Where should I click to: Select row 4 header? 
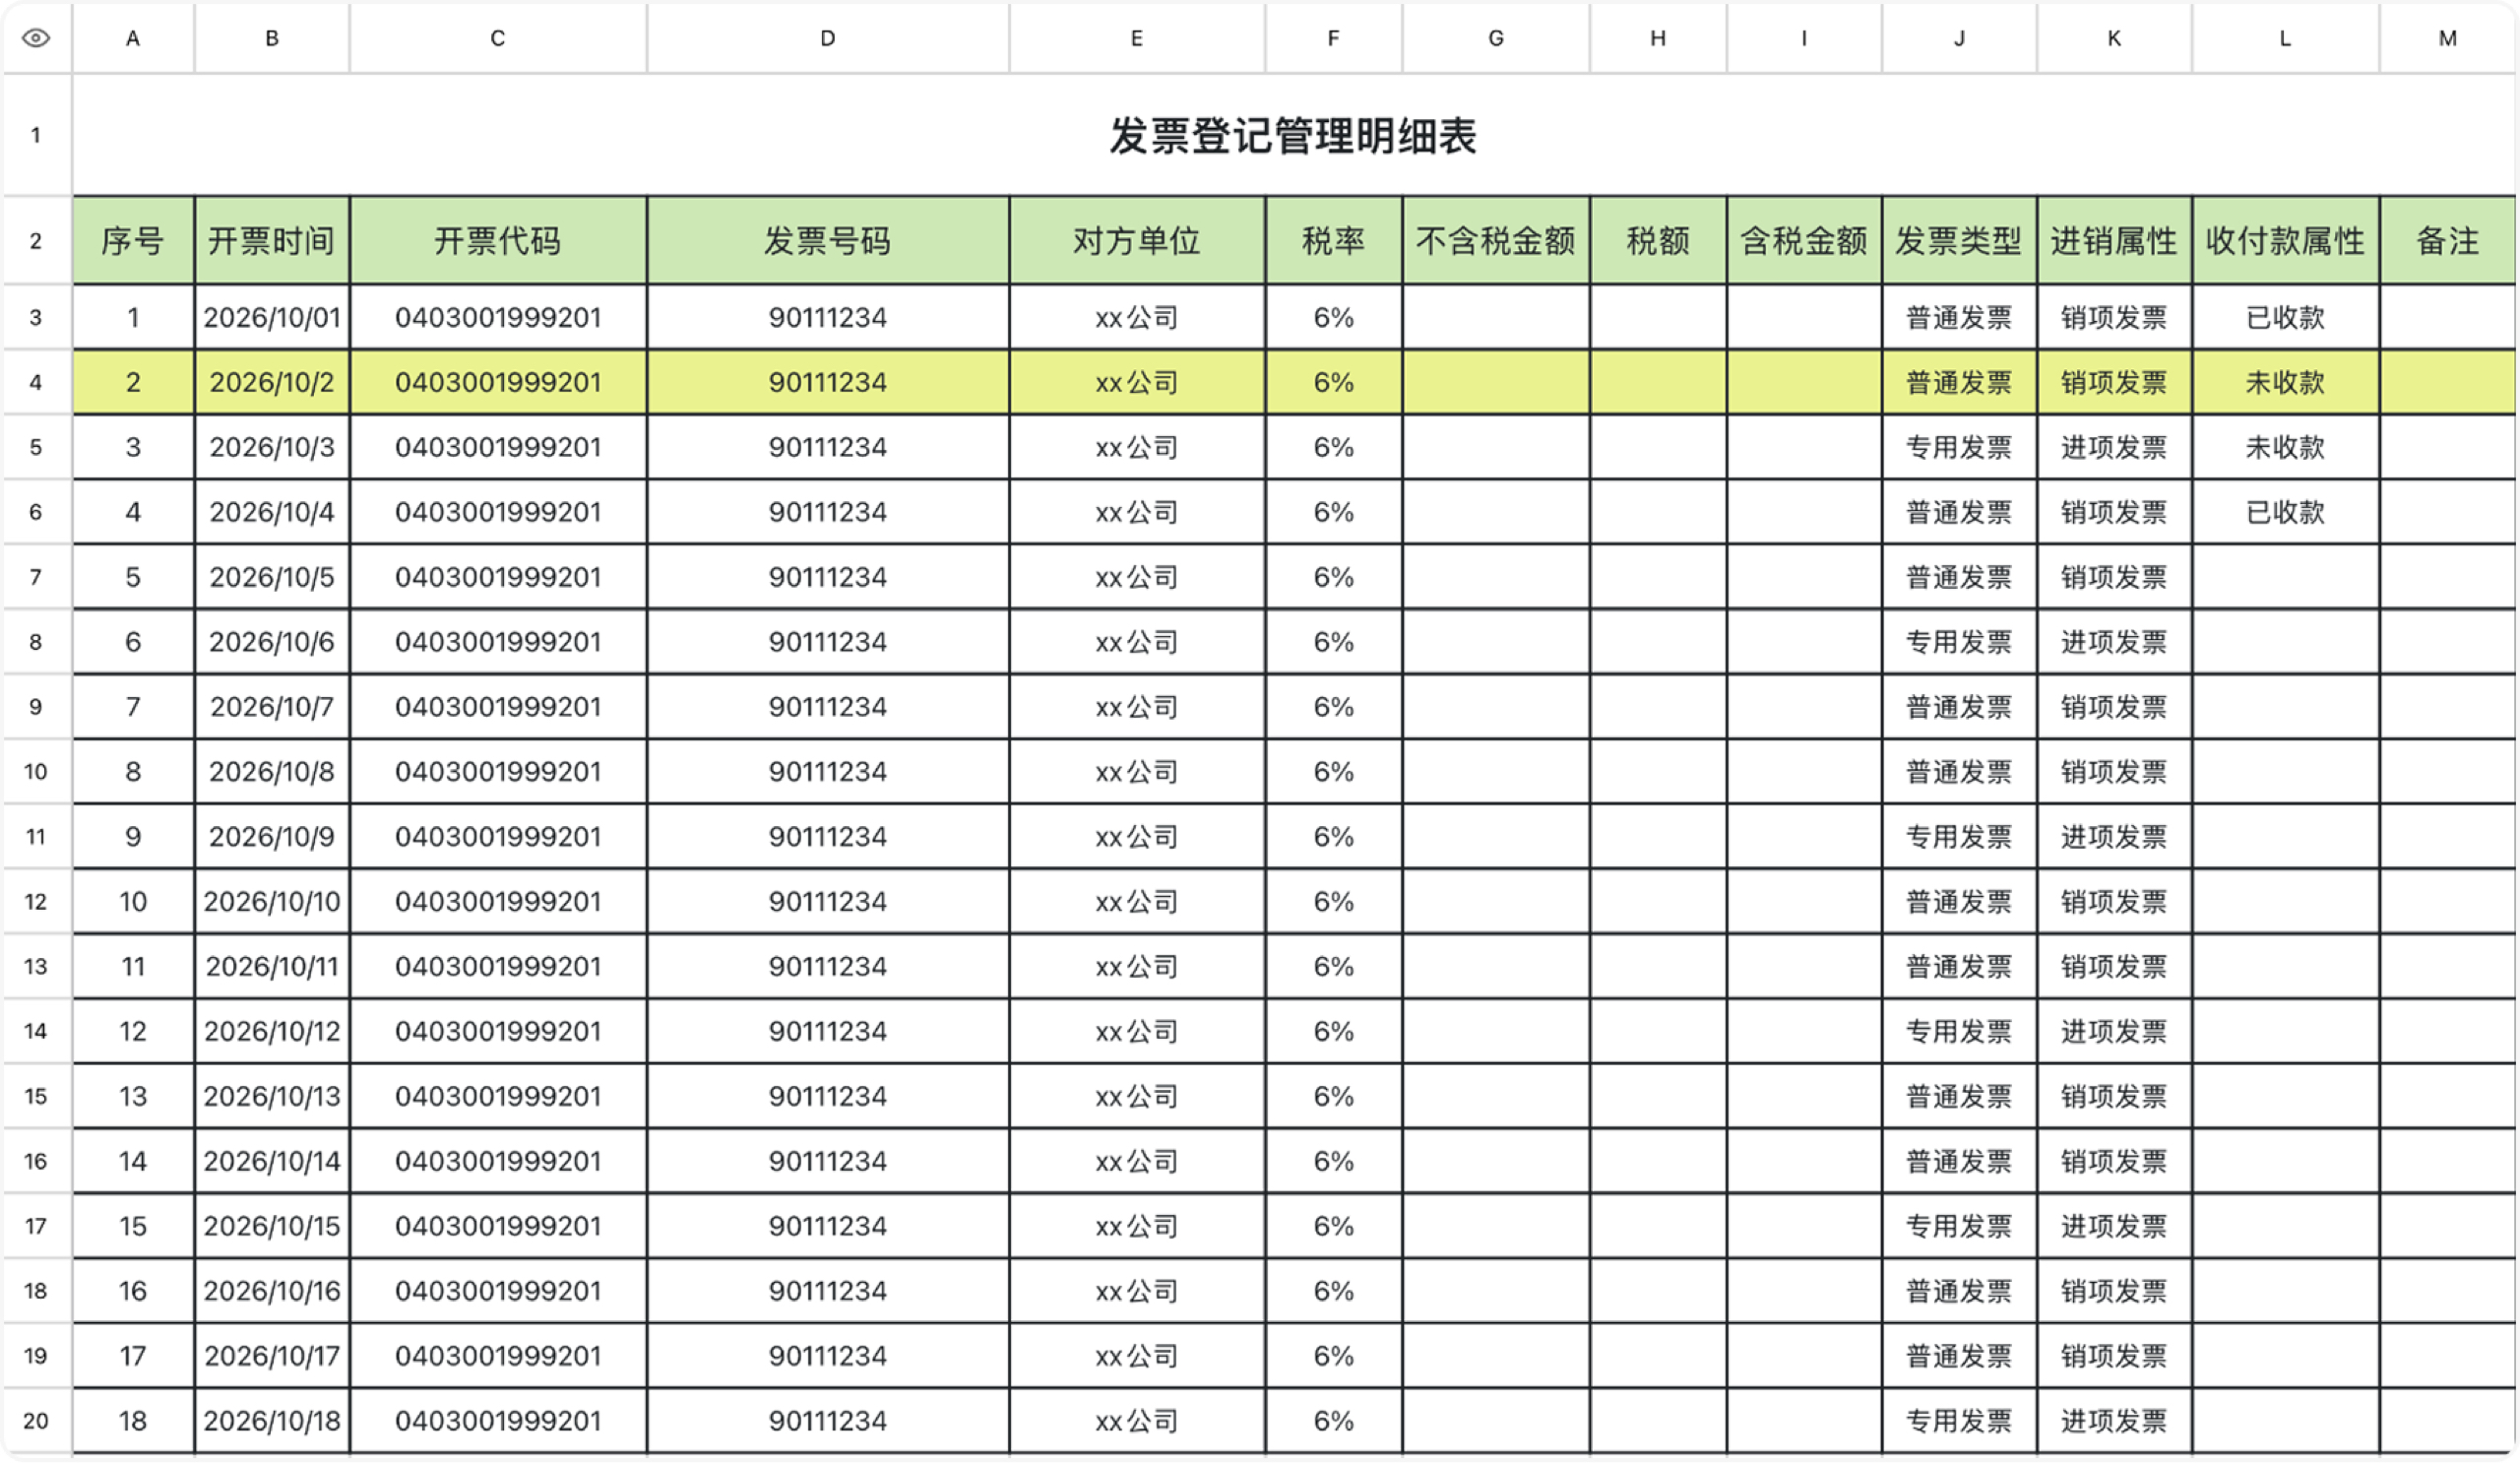(36, 382)
